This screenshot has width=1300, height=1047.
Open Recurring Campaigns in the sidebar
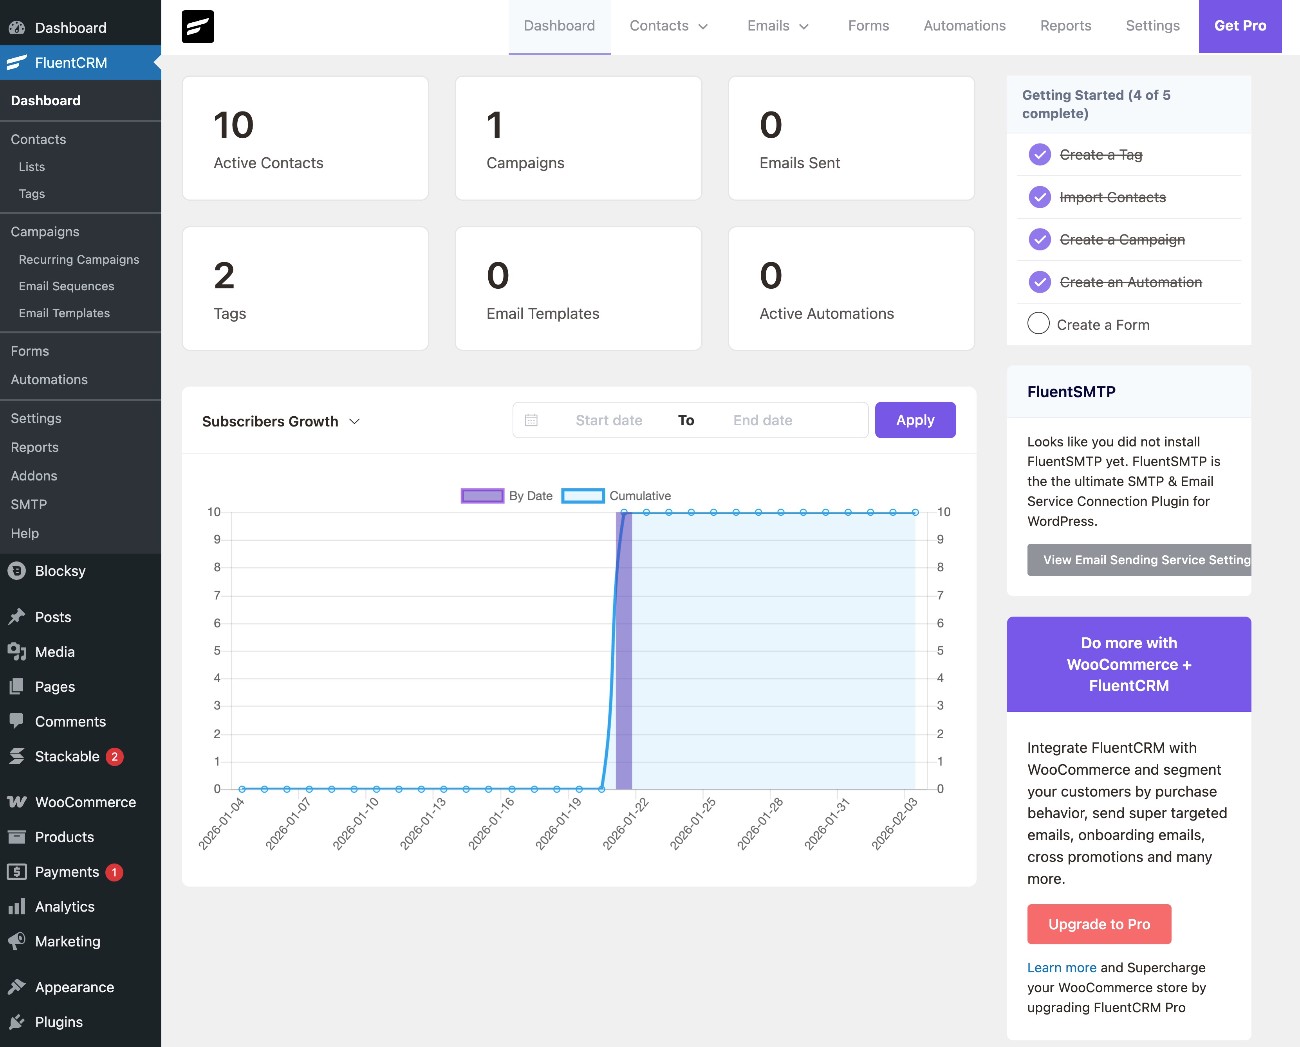coord(80,259)
